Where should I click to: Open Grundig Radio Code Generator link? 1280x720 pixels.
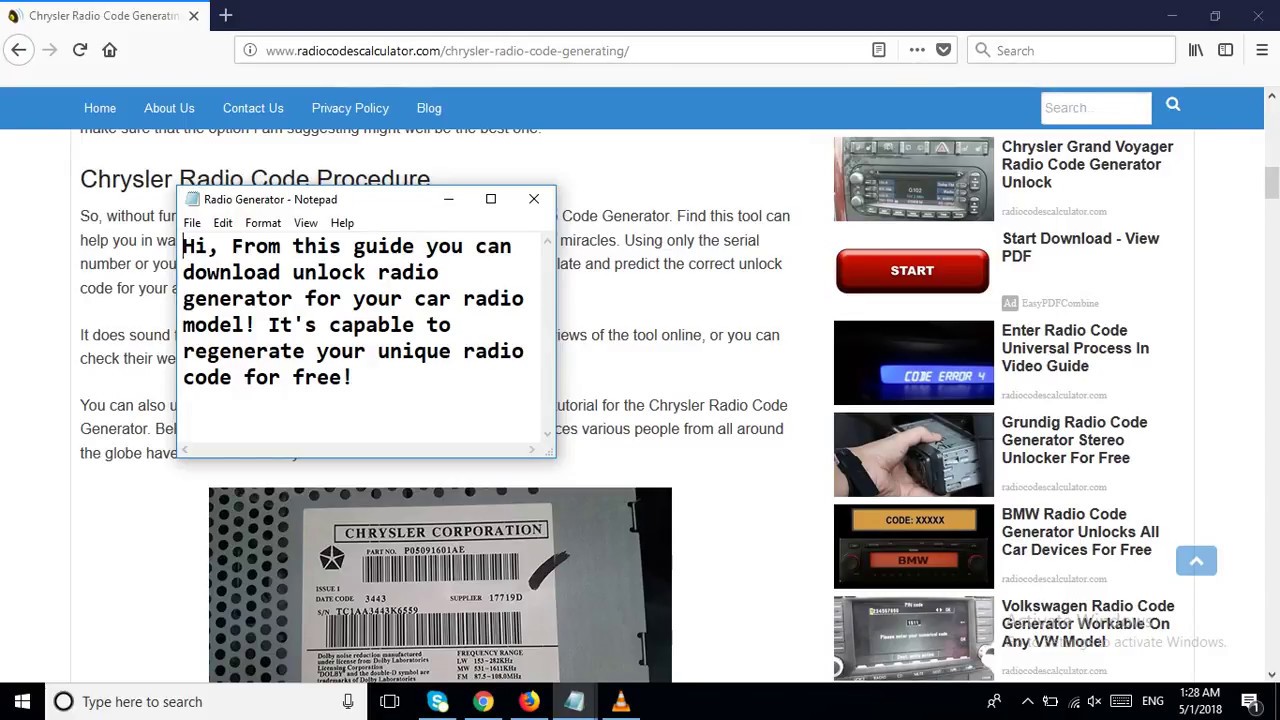pyautogui.click(x=1074, y=440)
